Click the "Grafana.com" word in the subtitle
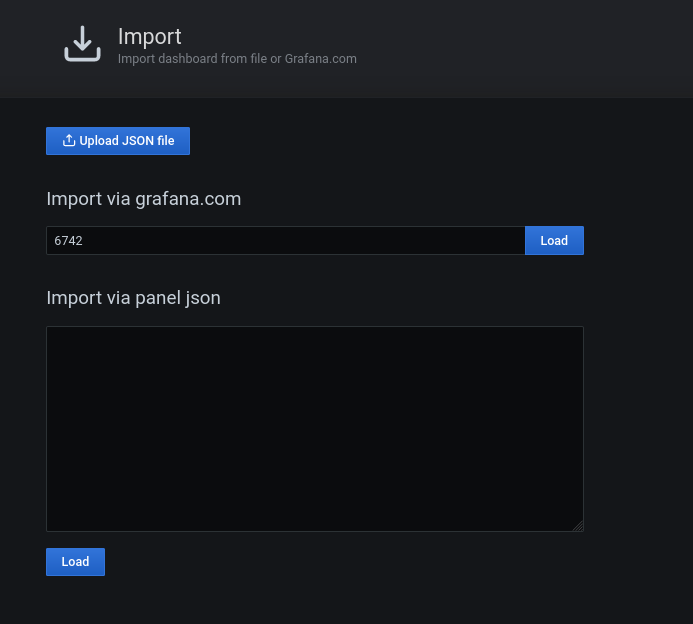Screen dimensions: 693x624 point(320,59)
